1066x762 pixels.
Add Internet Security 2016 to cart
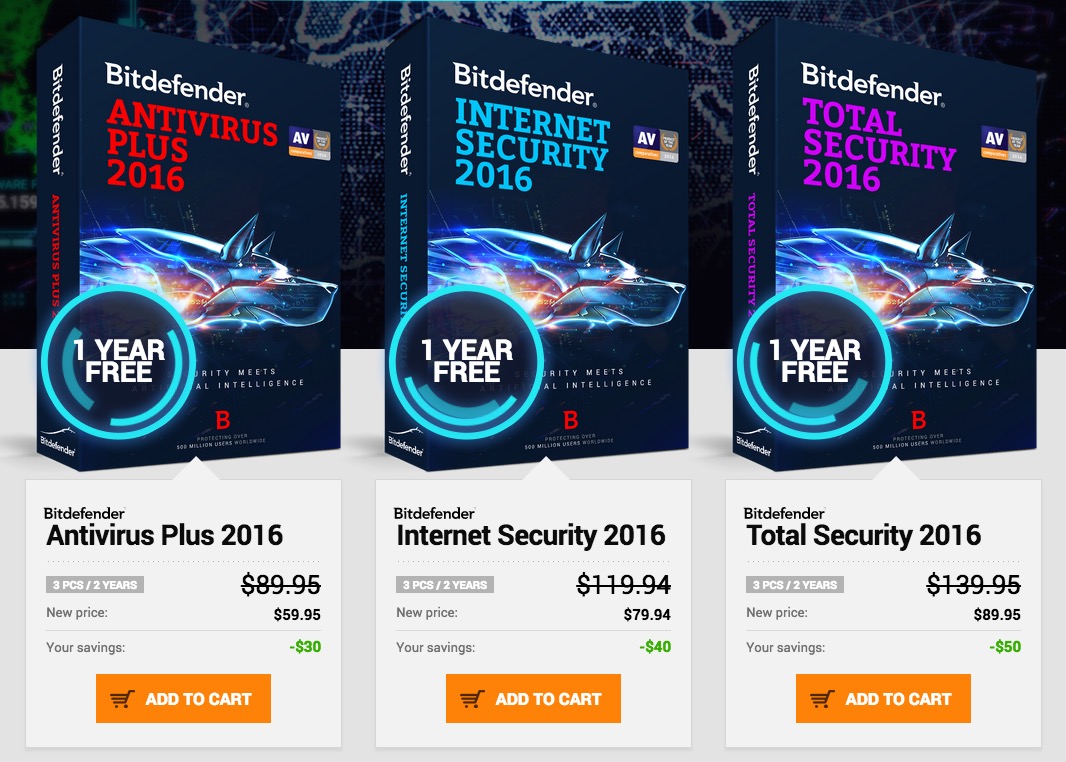534,699
